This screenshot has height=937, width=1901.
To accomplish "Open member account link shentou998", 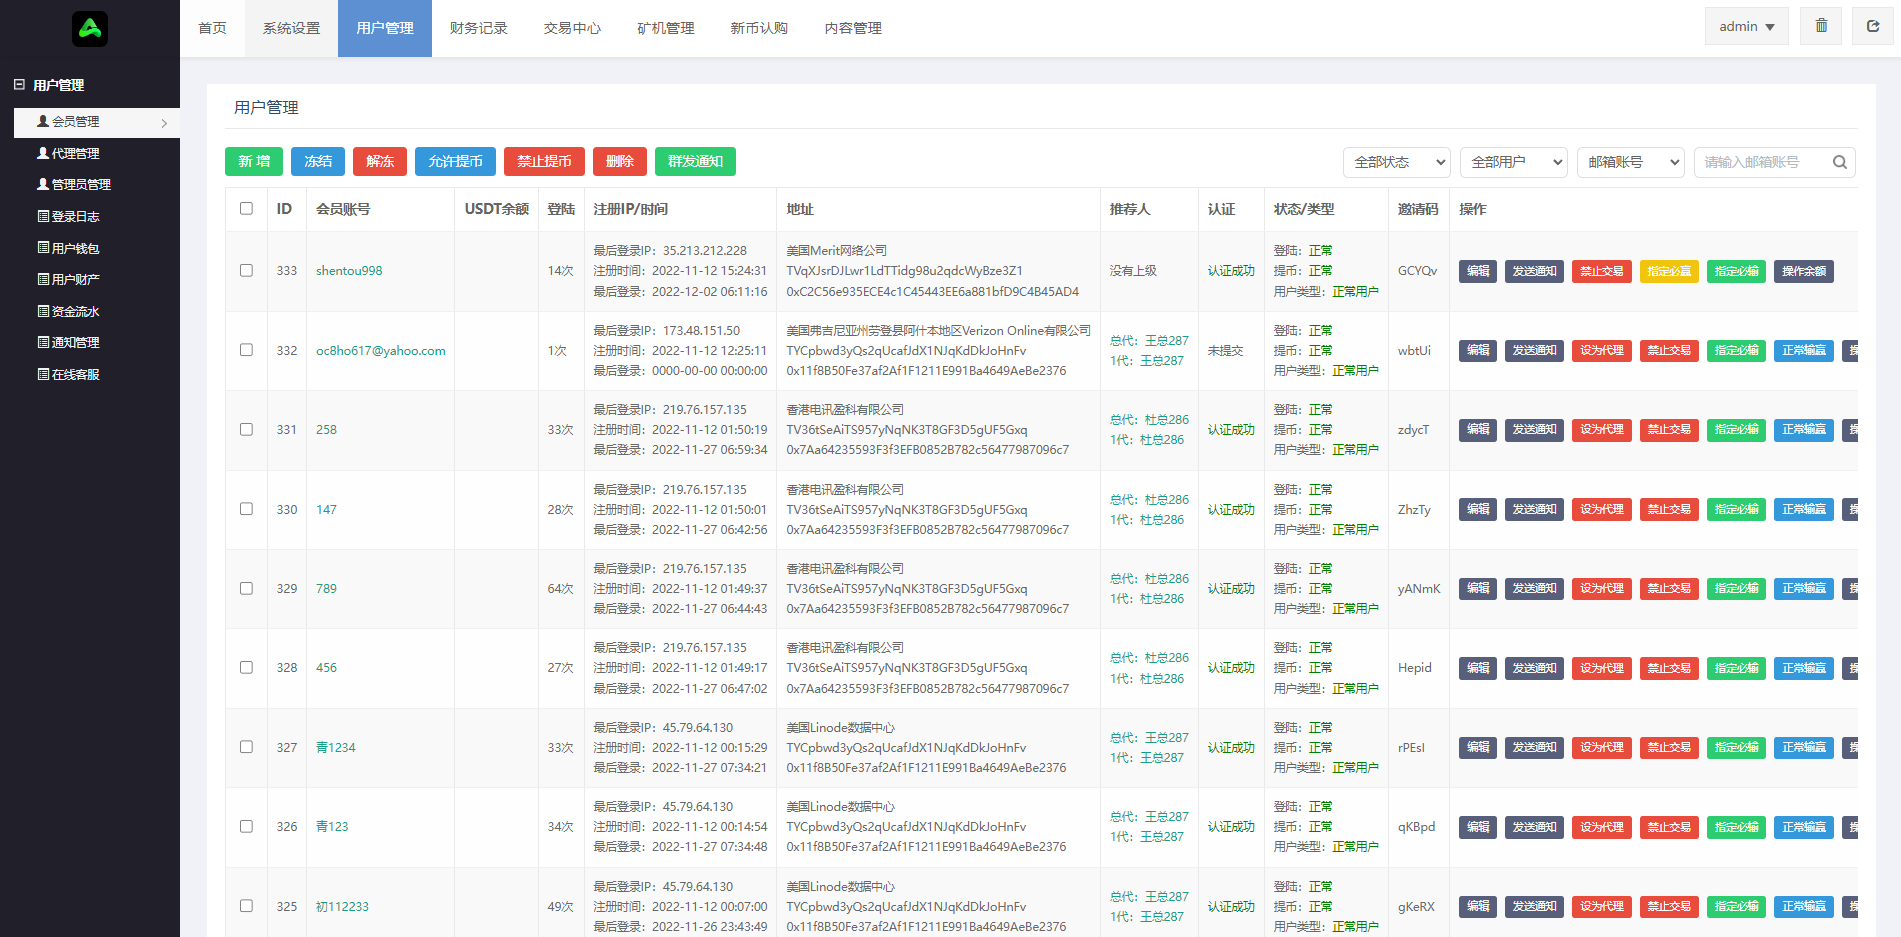I will pyautogui.click(x=349, y=271).
